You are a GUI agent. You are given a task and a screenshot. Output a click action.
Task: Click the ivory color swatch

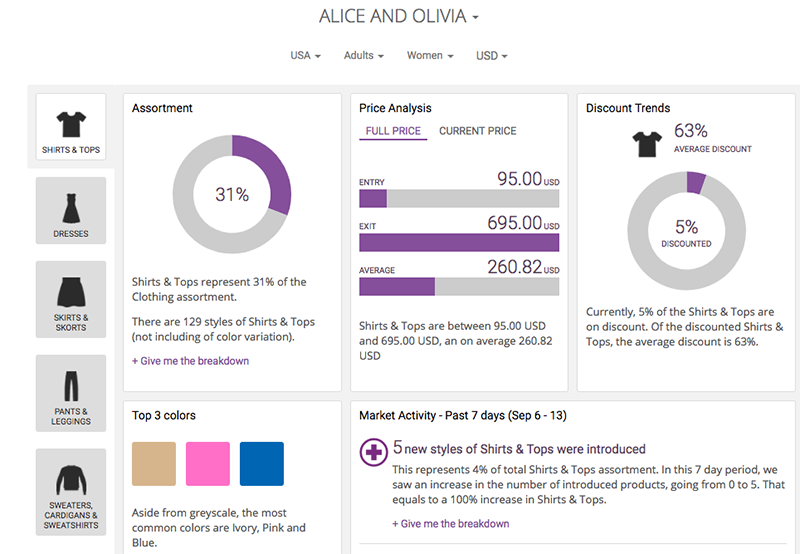tap(154, 464)
